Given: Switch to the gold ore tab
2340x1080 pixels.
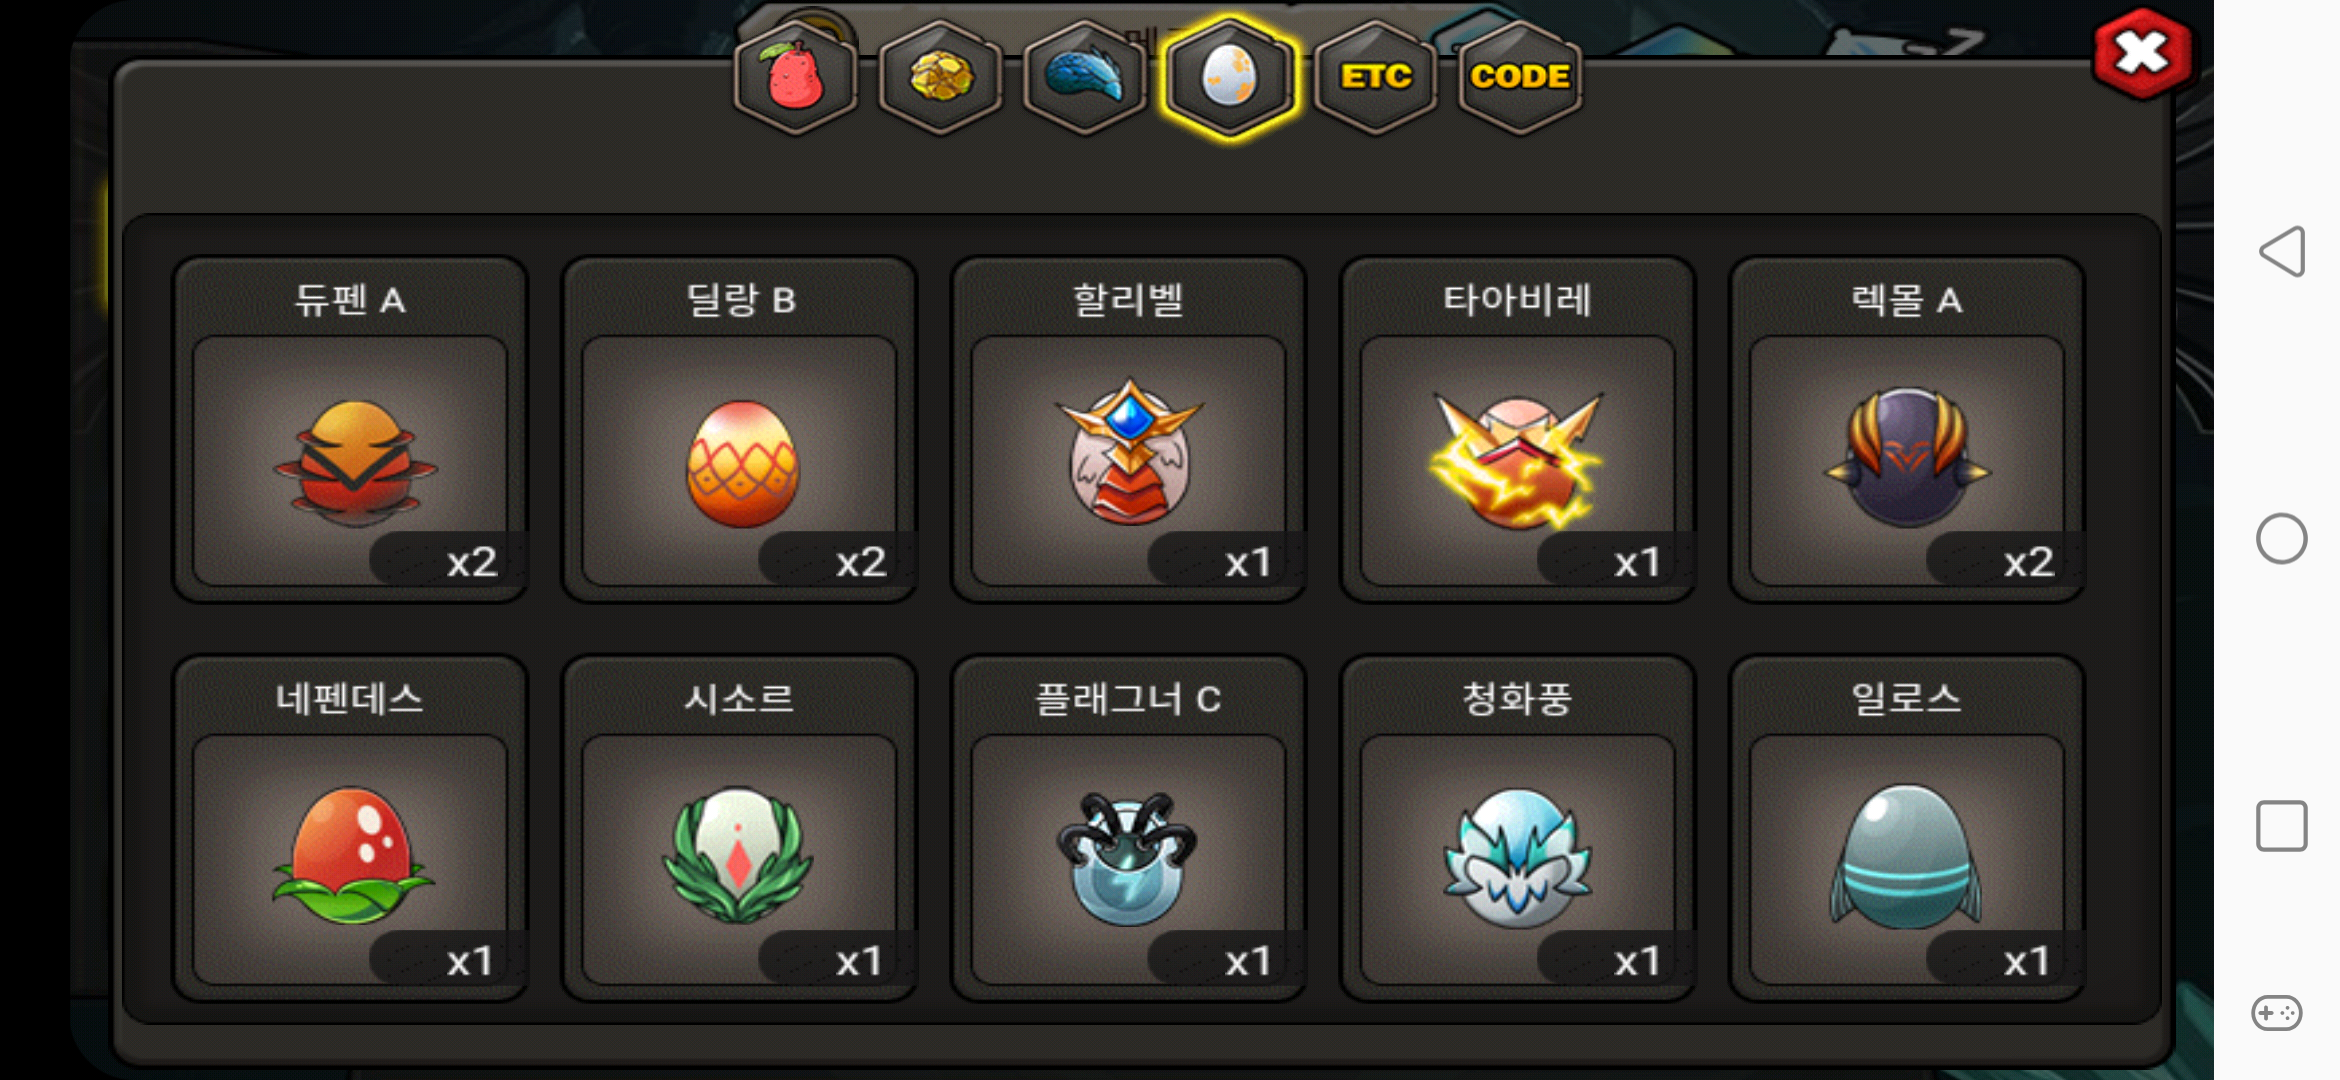Looking at the screenshot, I should (x=941, y=78).
